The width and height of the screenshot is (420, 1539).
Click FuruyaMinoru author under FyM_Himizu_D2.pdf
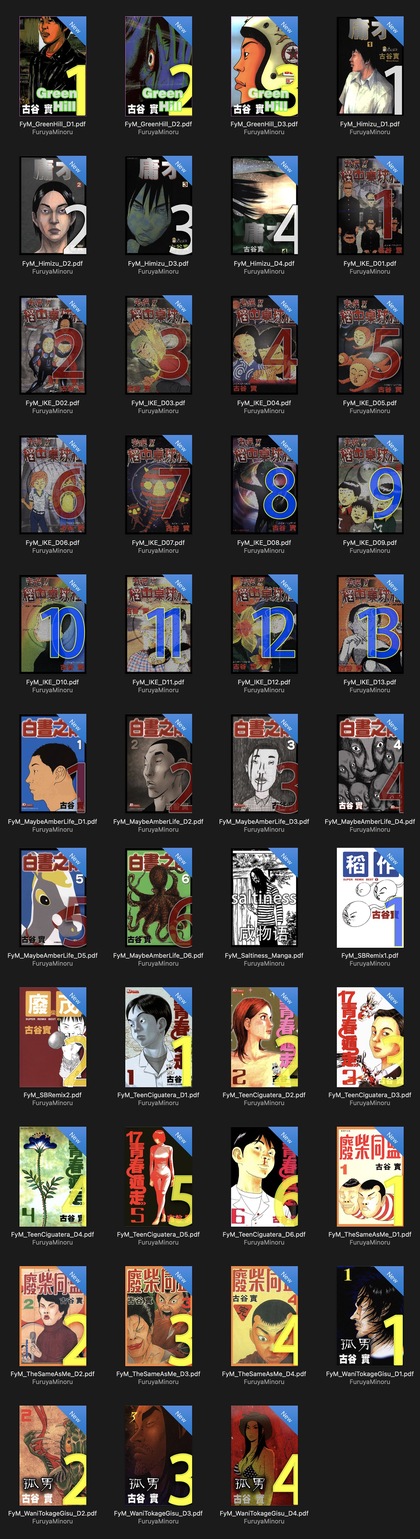[53, 272]
